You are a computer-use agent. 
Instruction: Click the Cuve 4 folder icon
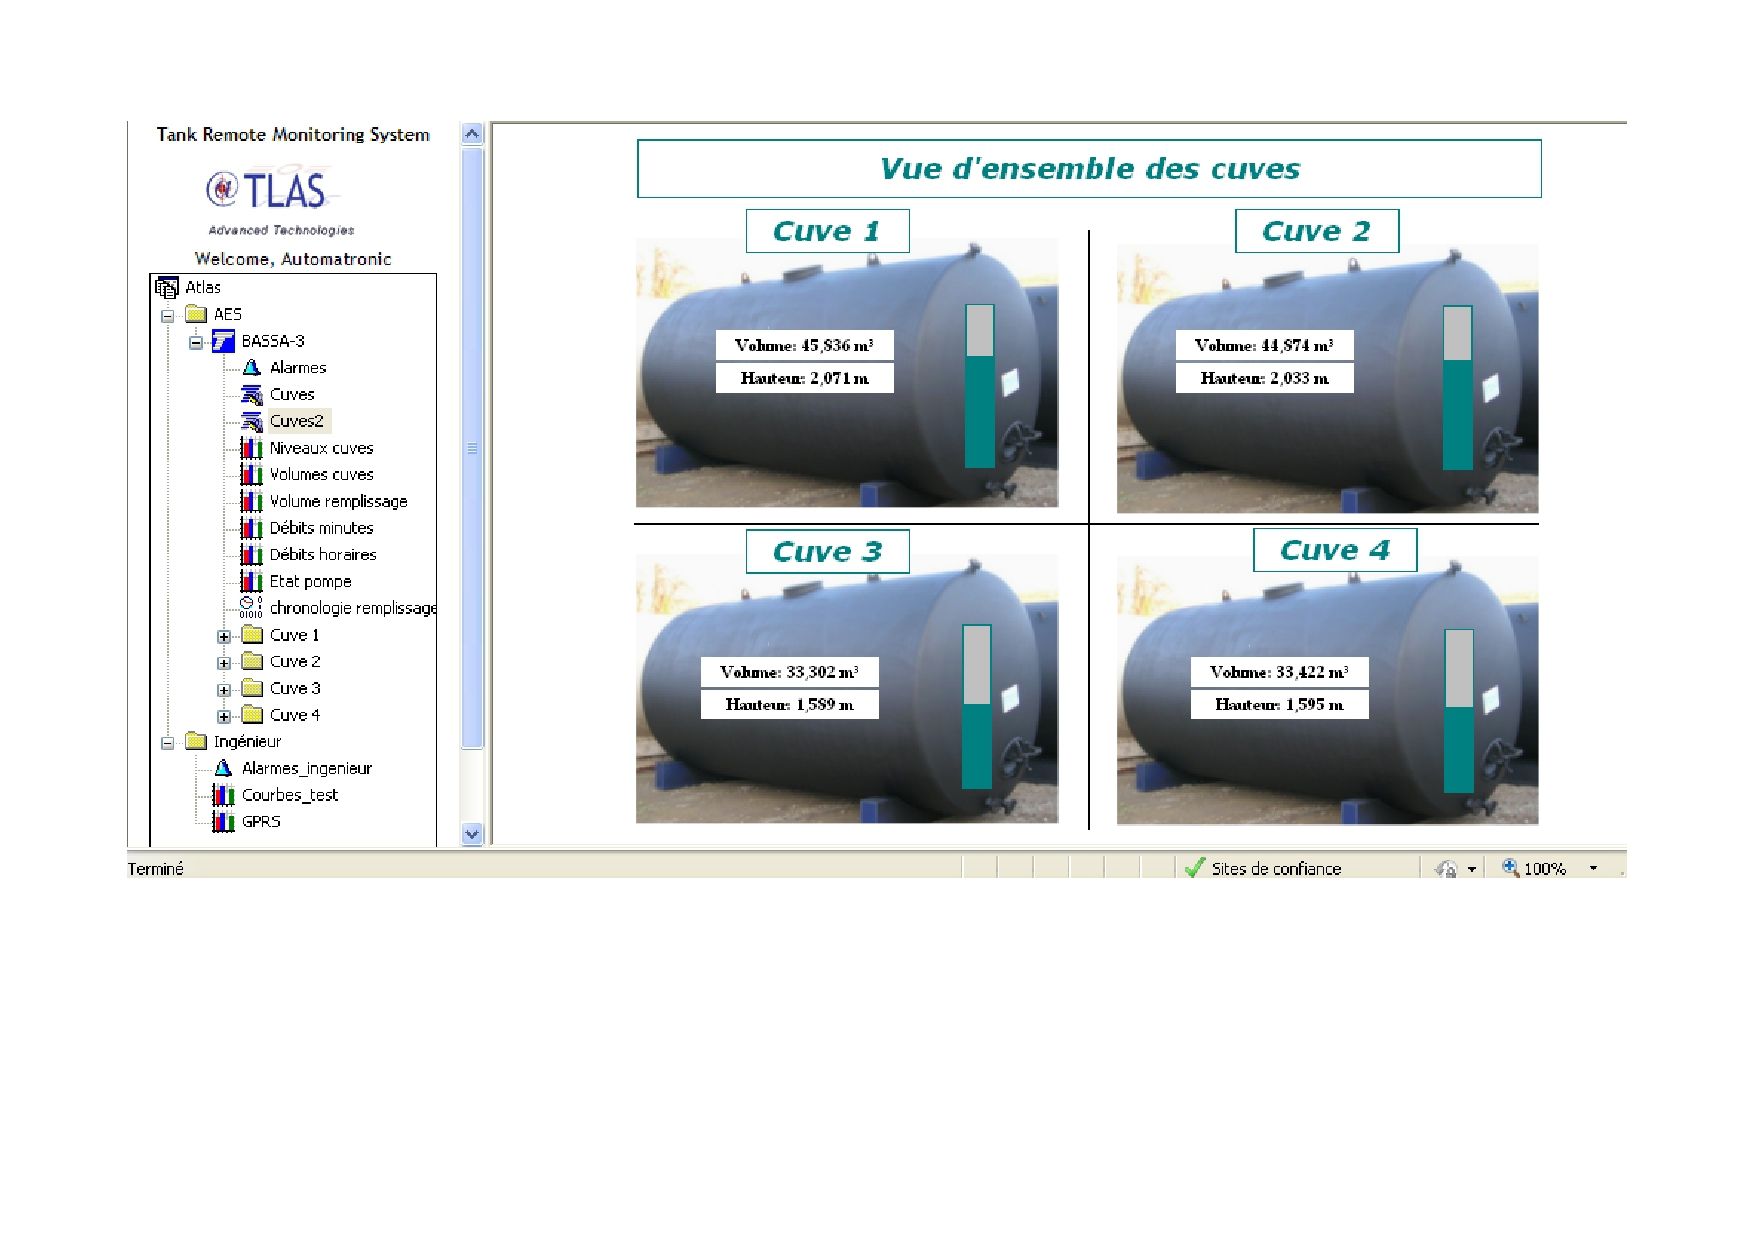click(253, 715)
